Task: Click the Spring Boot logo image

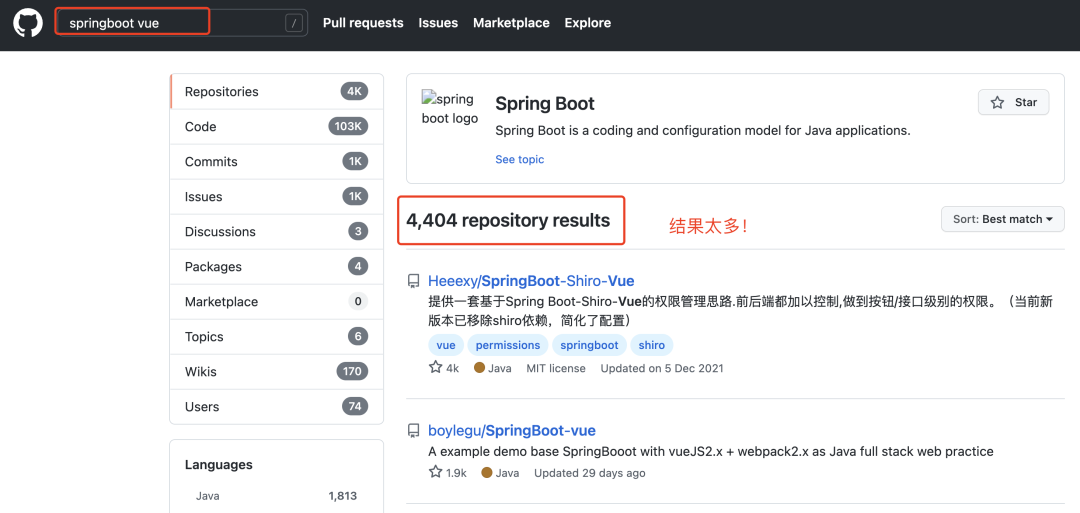Action: (450, 109)
